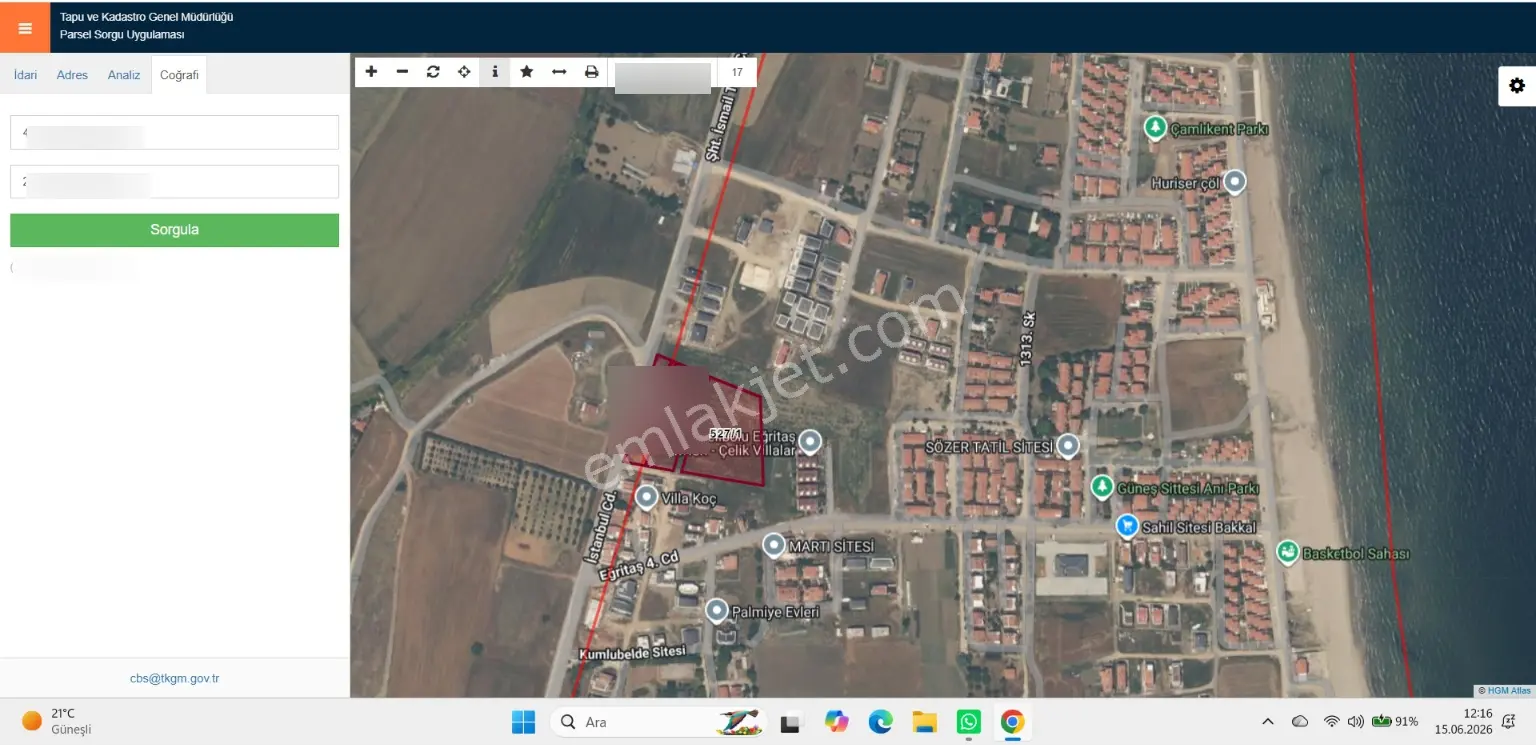The width and height of the screenshot is (1536, 745).
Task: Open Task View in the taskbar
Action: click(x=792, y=721)
